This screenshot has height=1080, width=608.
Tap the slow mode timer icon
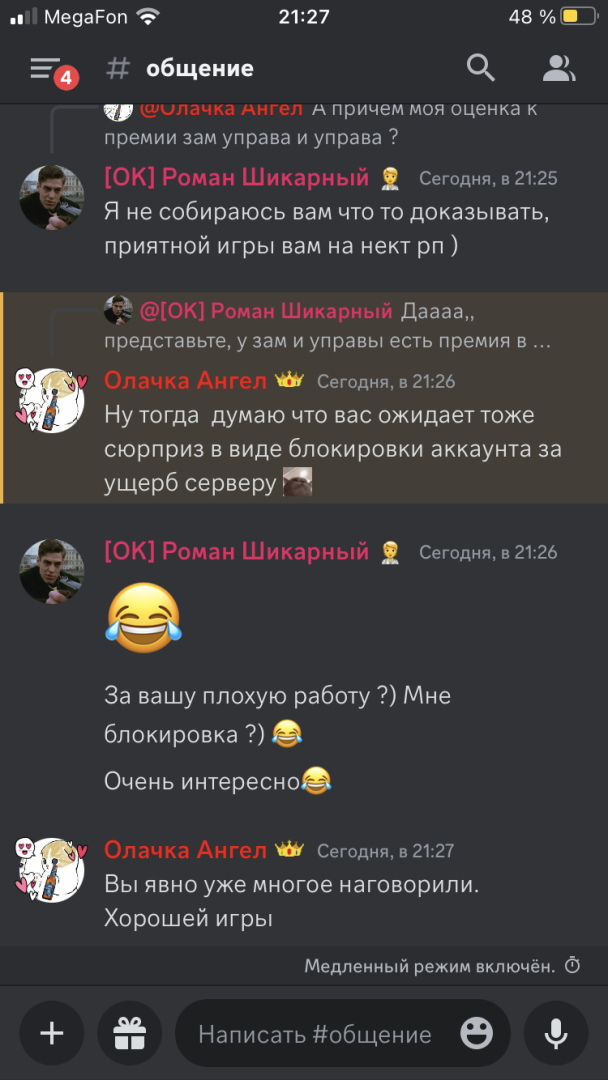(572, 966)
